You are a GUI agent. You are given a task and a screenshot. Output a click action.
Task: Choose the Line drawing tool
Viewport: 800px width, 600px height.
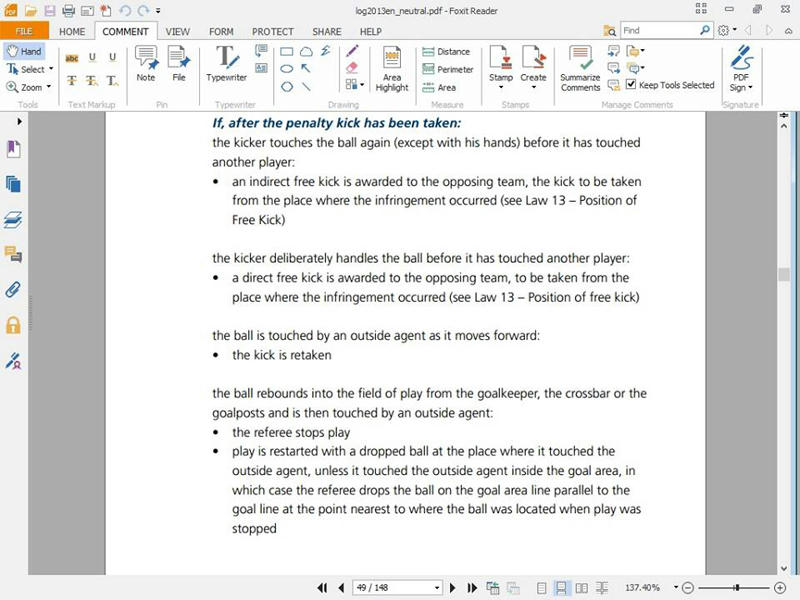pyautogui.click(x=306, y=87)
